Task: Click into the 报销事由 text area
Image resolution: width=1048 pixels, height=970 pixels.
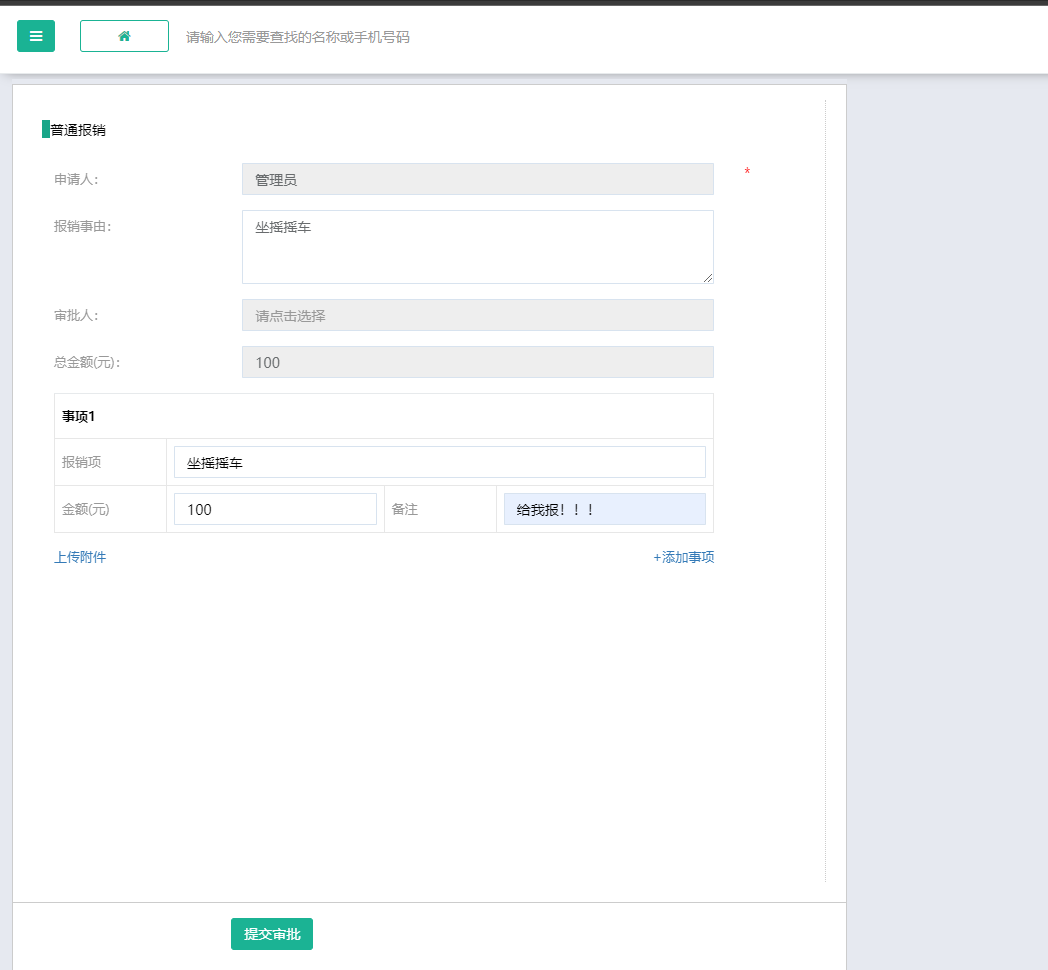Action: point(477,246)
